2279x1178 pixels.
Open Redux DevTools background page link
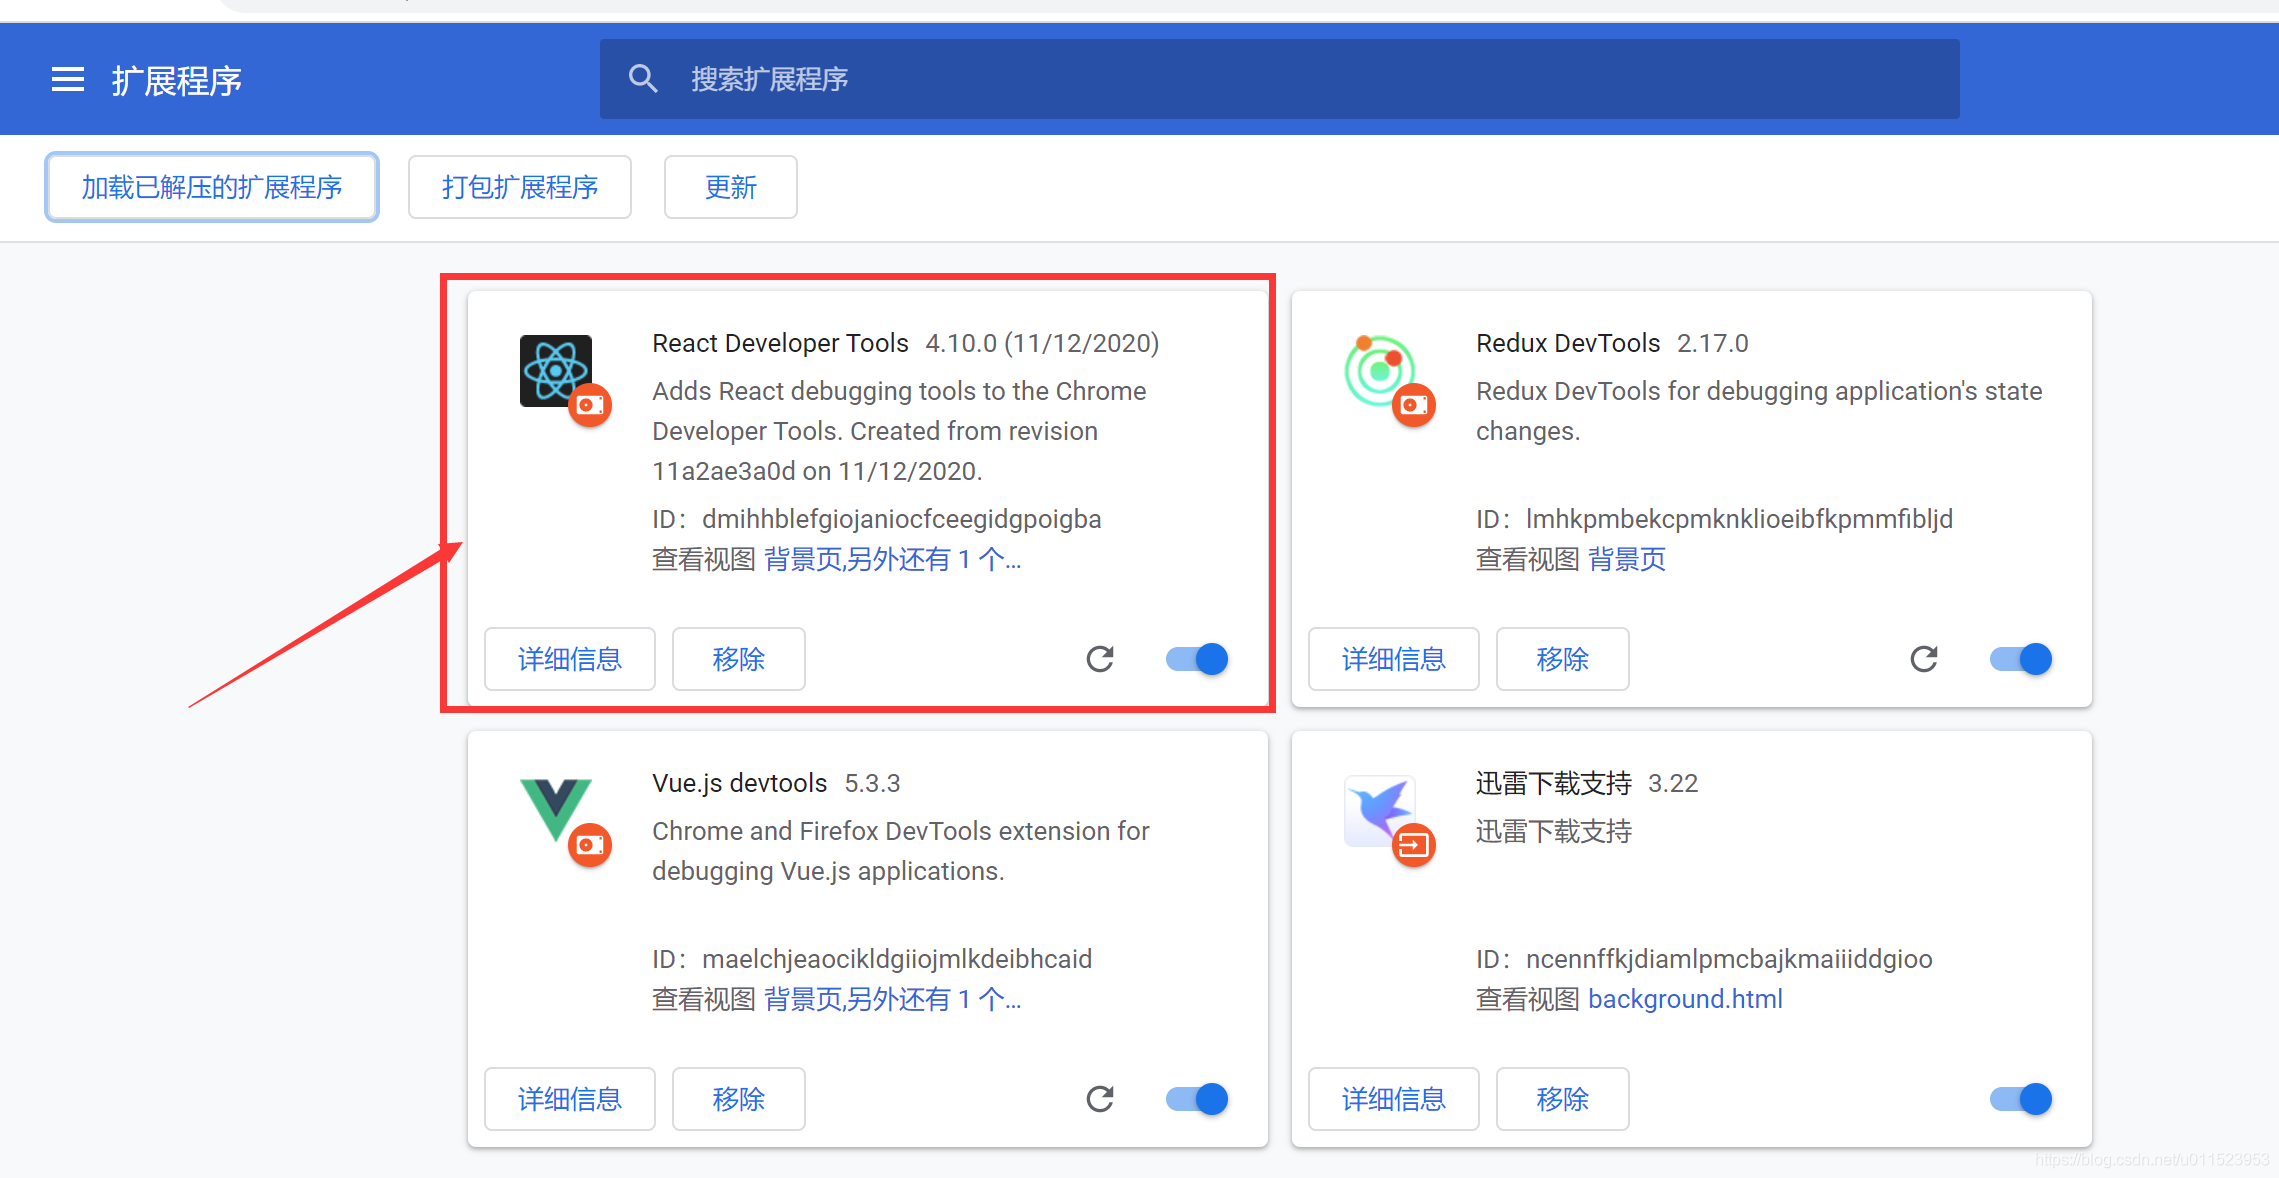tap(1627, 559)
